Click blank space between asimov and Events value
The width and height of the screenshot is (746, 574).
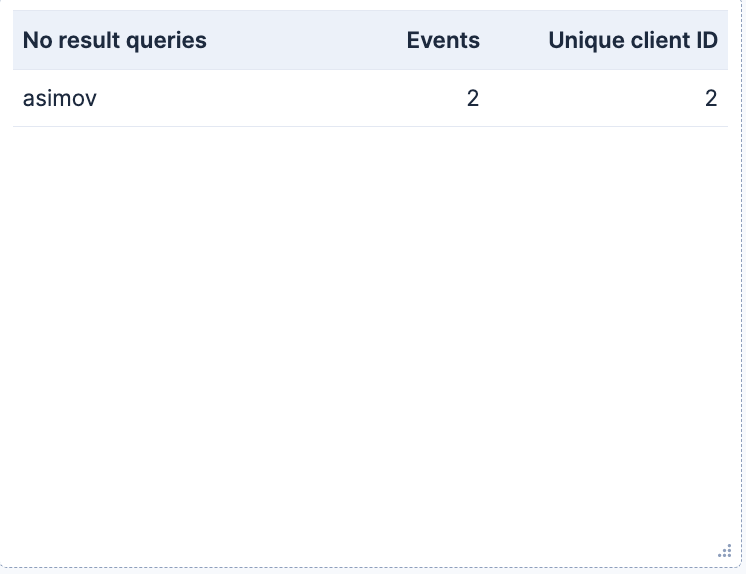(x=281, y=99)
